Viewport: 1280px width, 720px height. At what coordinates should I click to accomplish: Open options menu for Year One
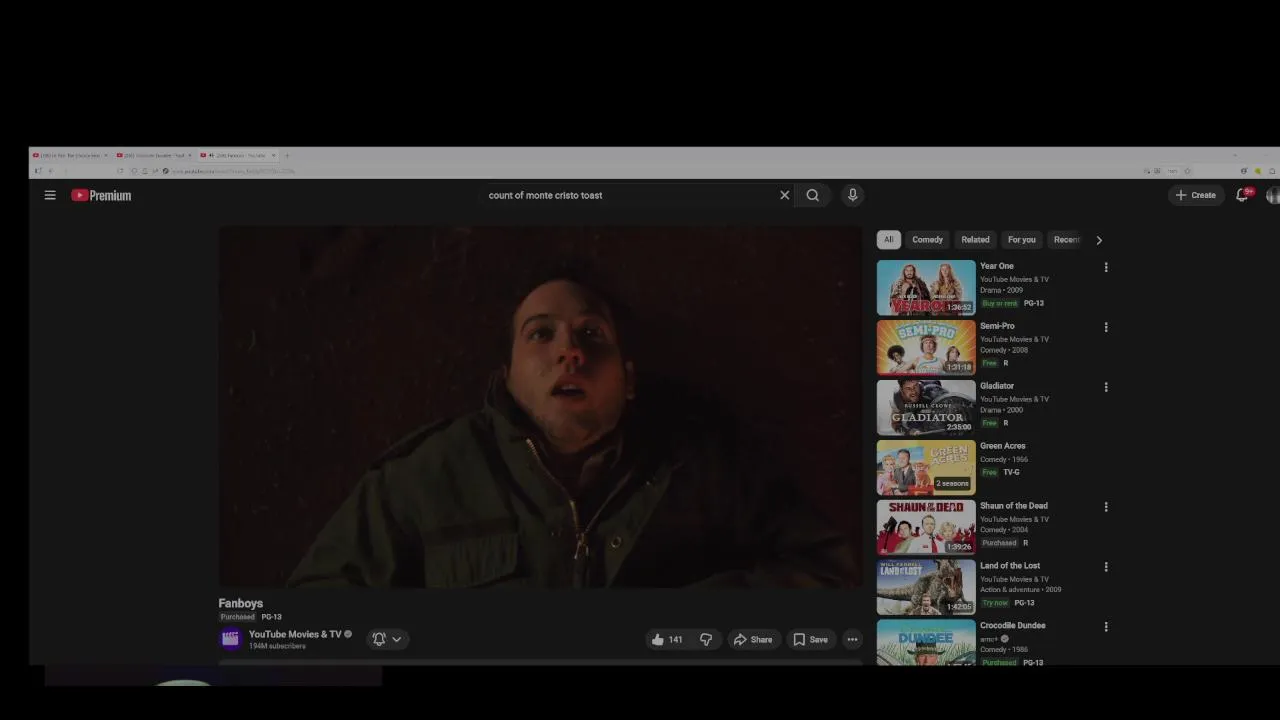coord(1106,267)
